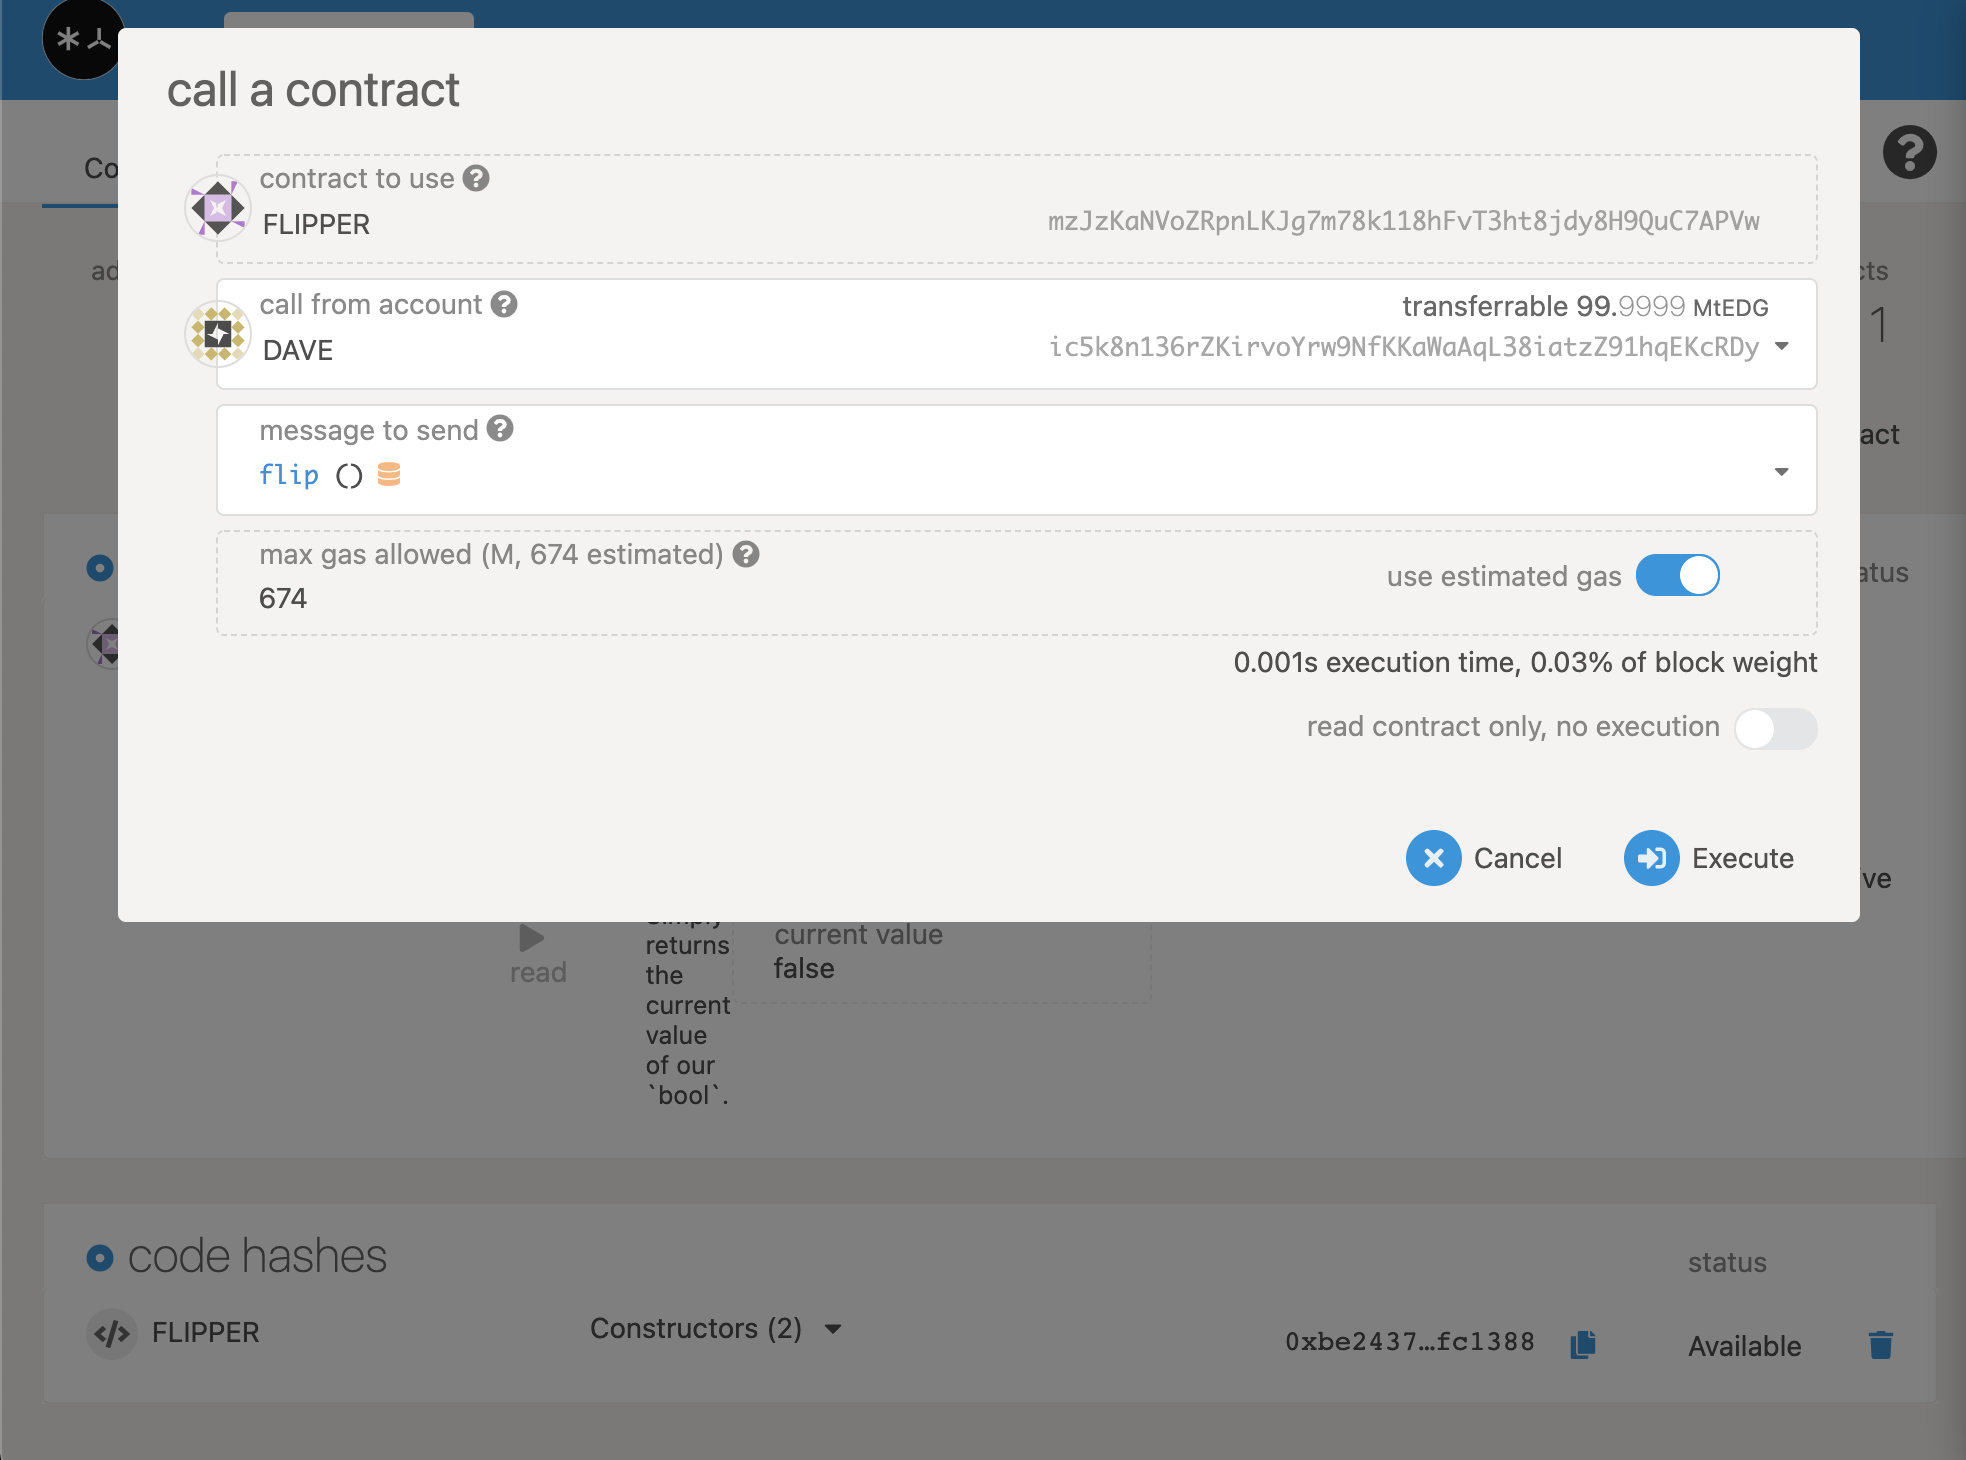Click the help icon beside 'message to send'
This screenshot has height=1460, width=1966.
point(500,429)
